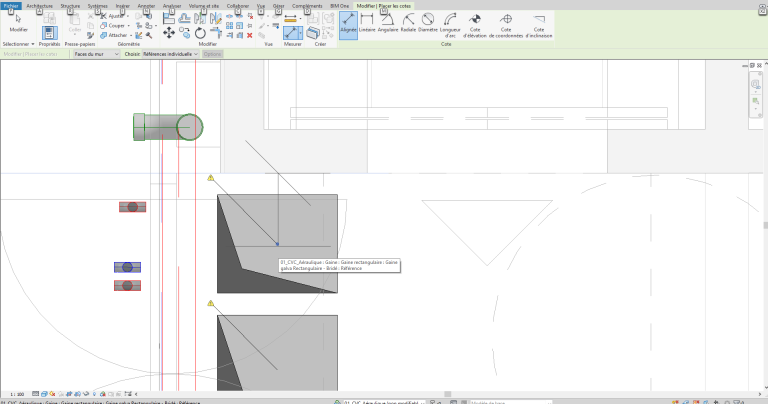Image resolution: width=768 pixels, height=404 pixels.
Task: Click the horizontal scrollbar thumb
Action: (448, 394)
